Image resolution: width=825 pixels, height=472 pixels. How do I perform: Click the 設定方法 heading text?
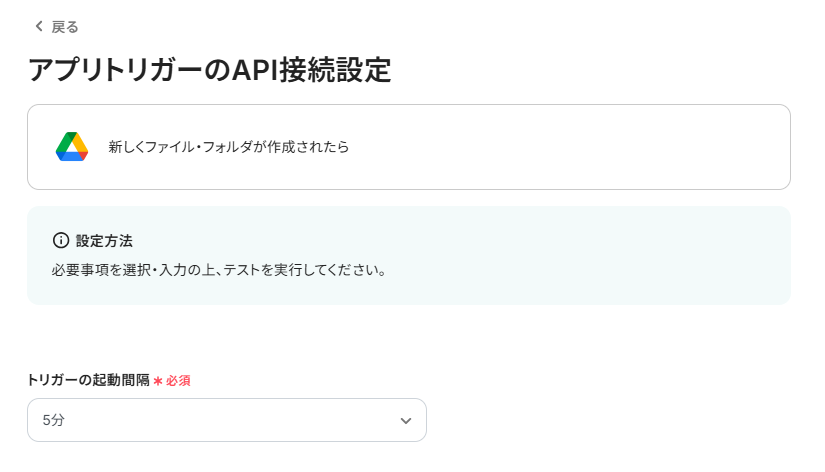click(x=104, y=241)
